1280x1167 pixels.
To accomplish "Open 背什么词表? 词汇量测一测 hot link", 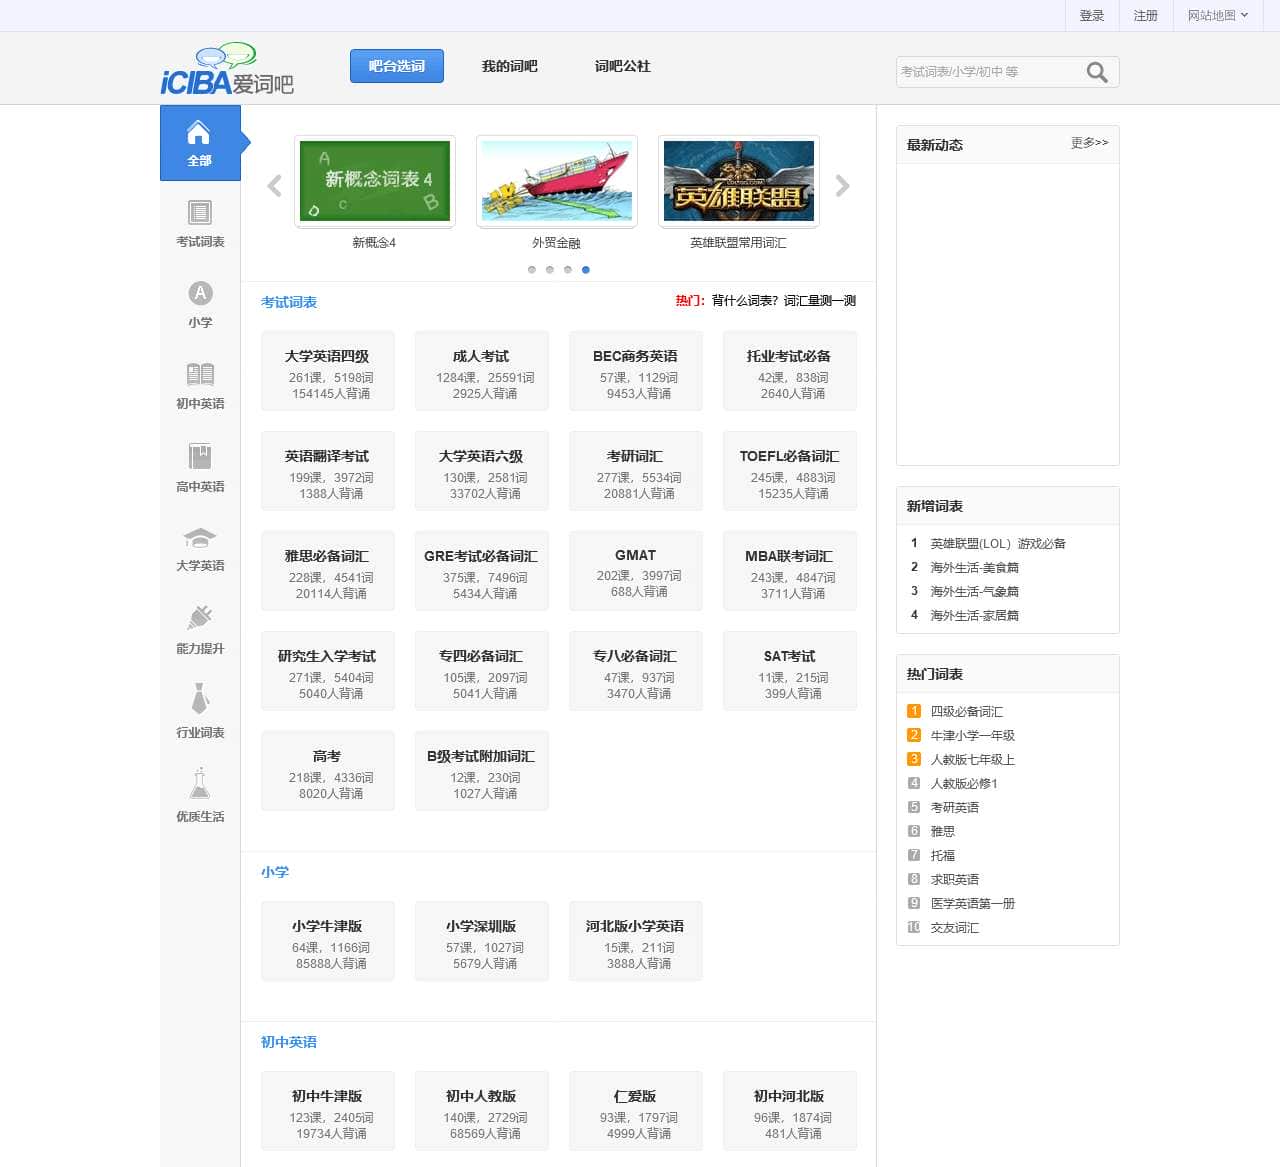I will pos(784,301).
